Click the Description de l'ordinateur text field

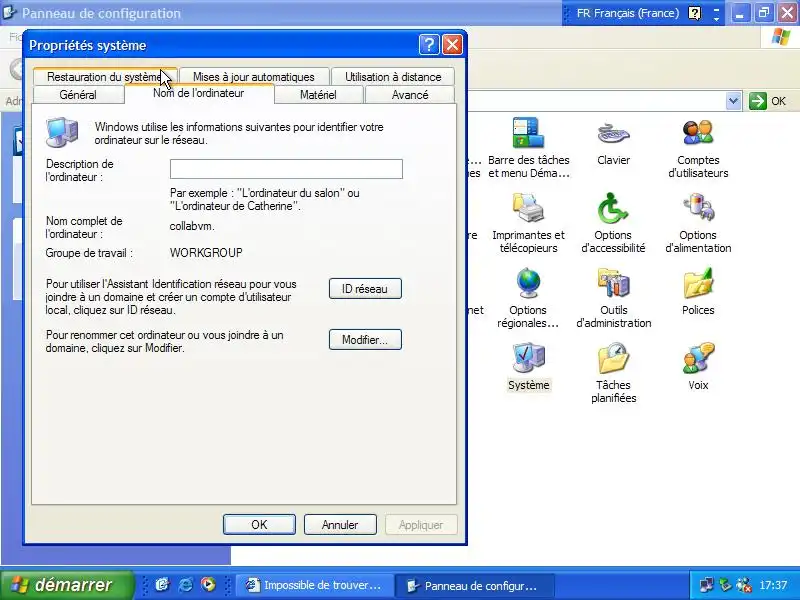click(286, 169)
